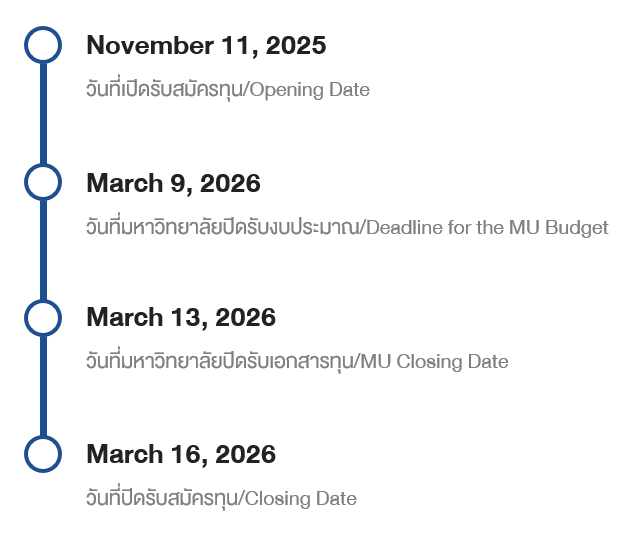Click the timeline circle next to March 13, 2026
This screenshot has height=534, width=640.
(43, 317)
